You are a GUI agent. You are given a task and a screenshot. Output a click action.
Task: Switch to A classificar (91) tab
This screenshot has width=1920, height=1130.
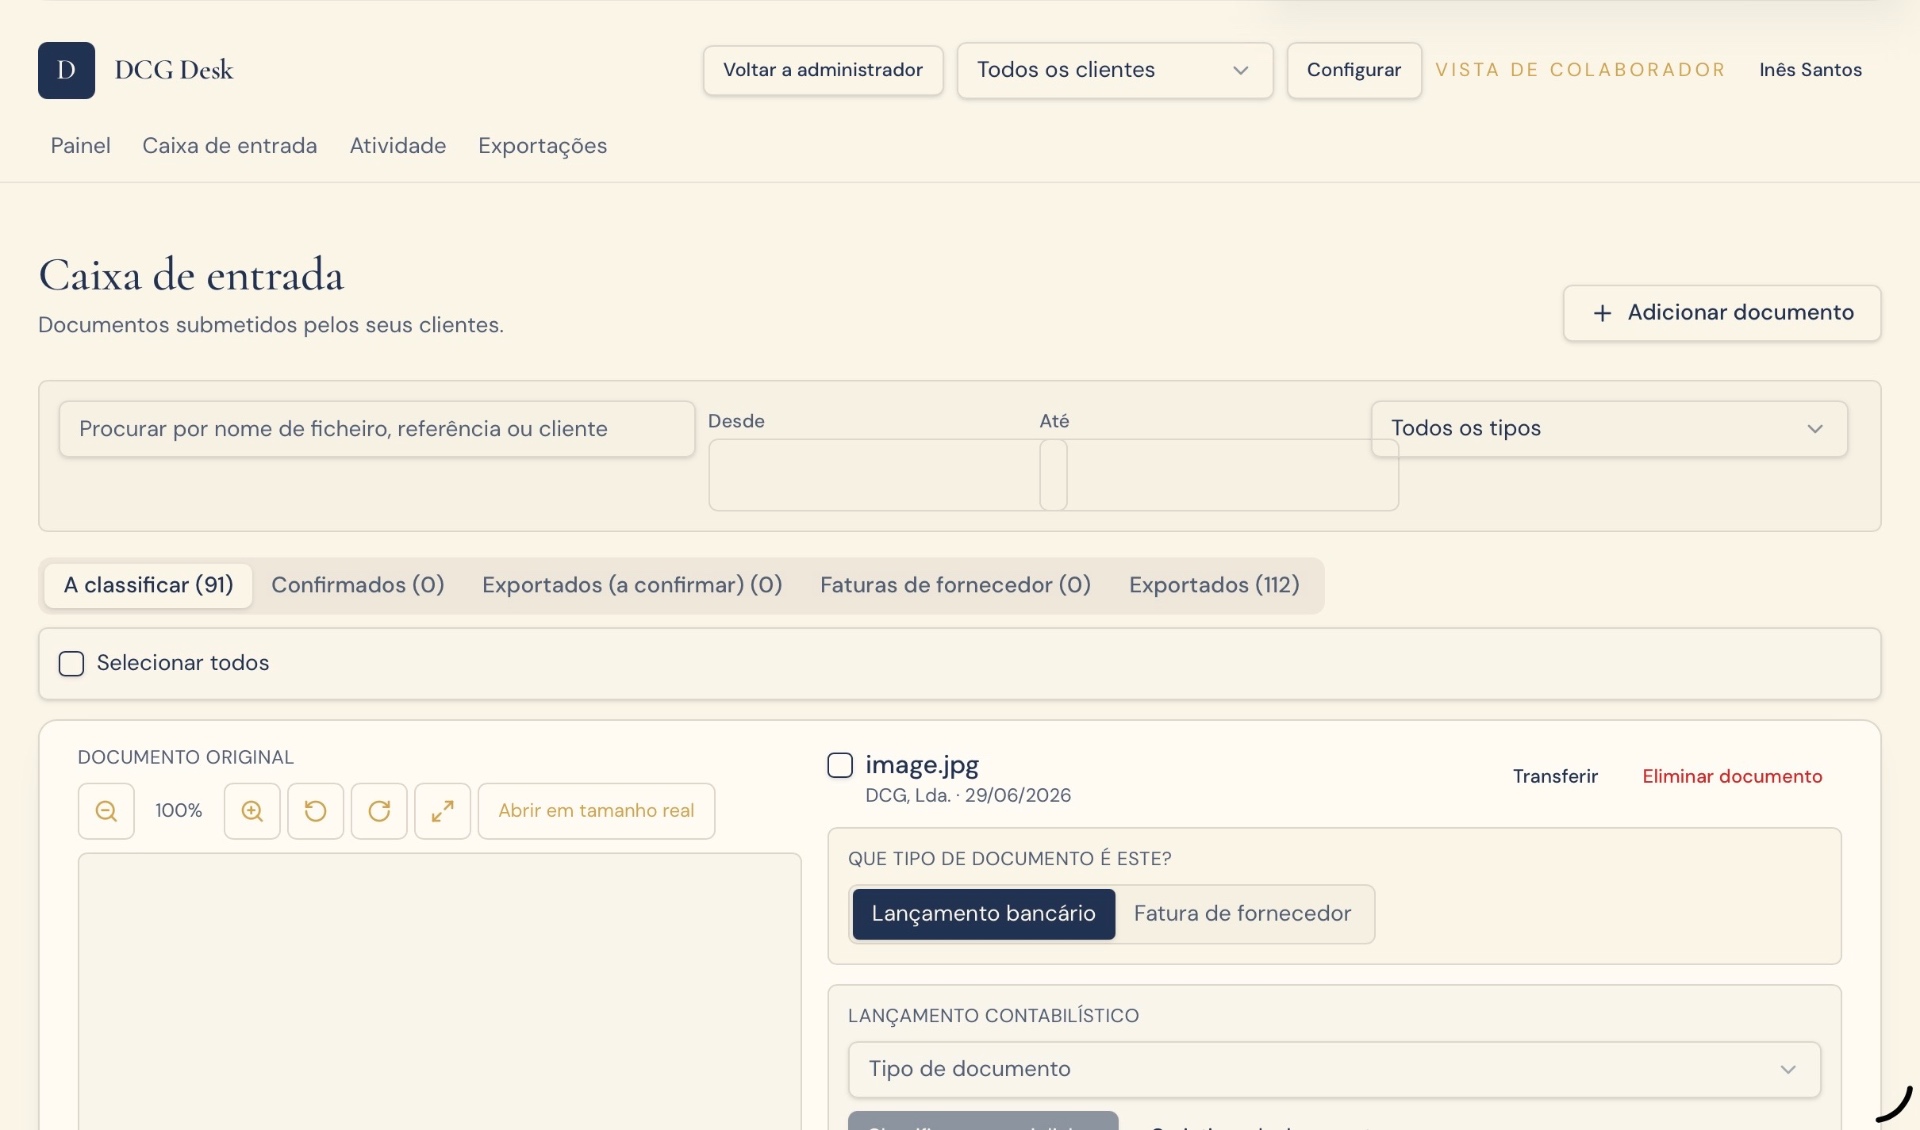pos(148,585)
